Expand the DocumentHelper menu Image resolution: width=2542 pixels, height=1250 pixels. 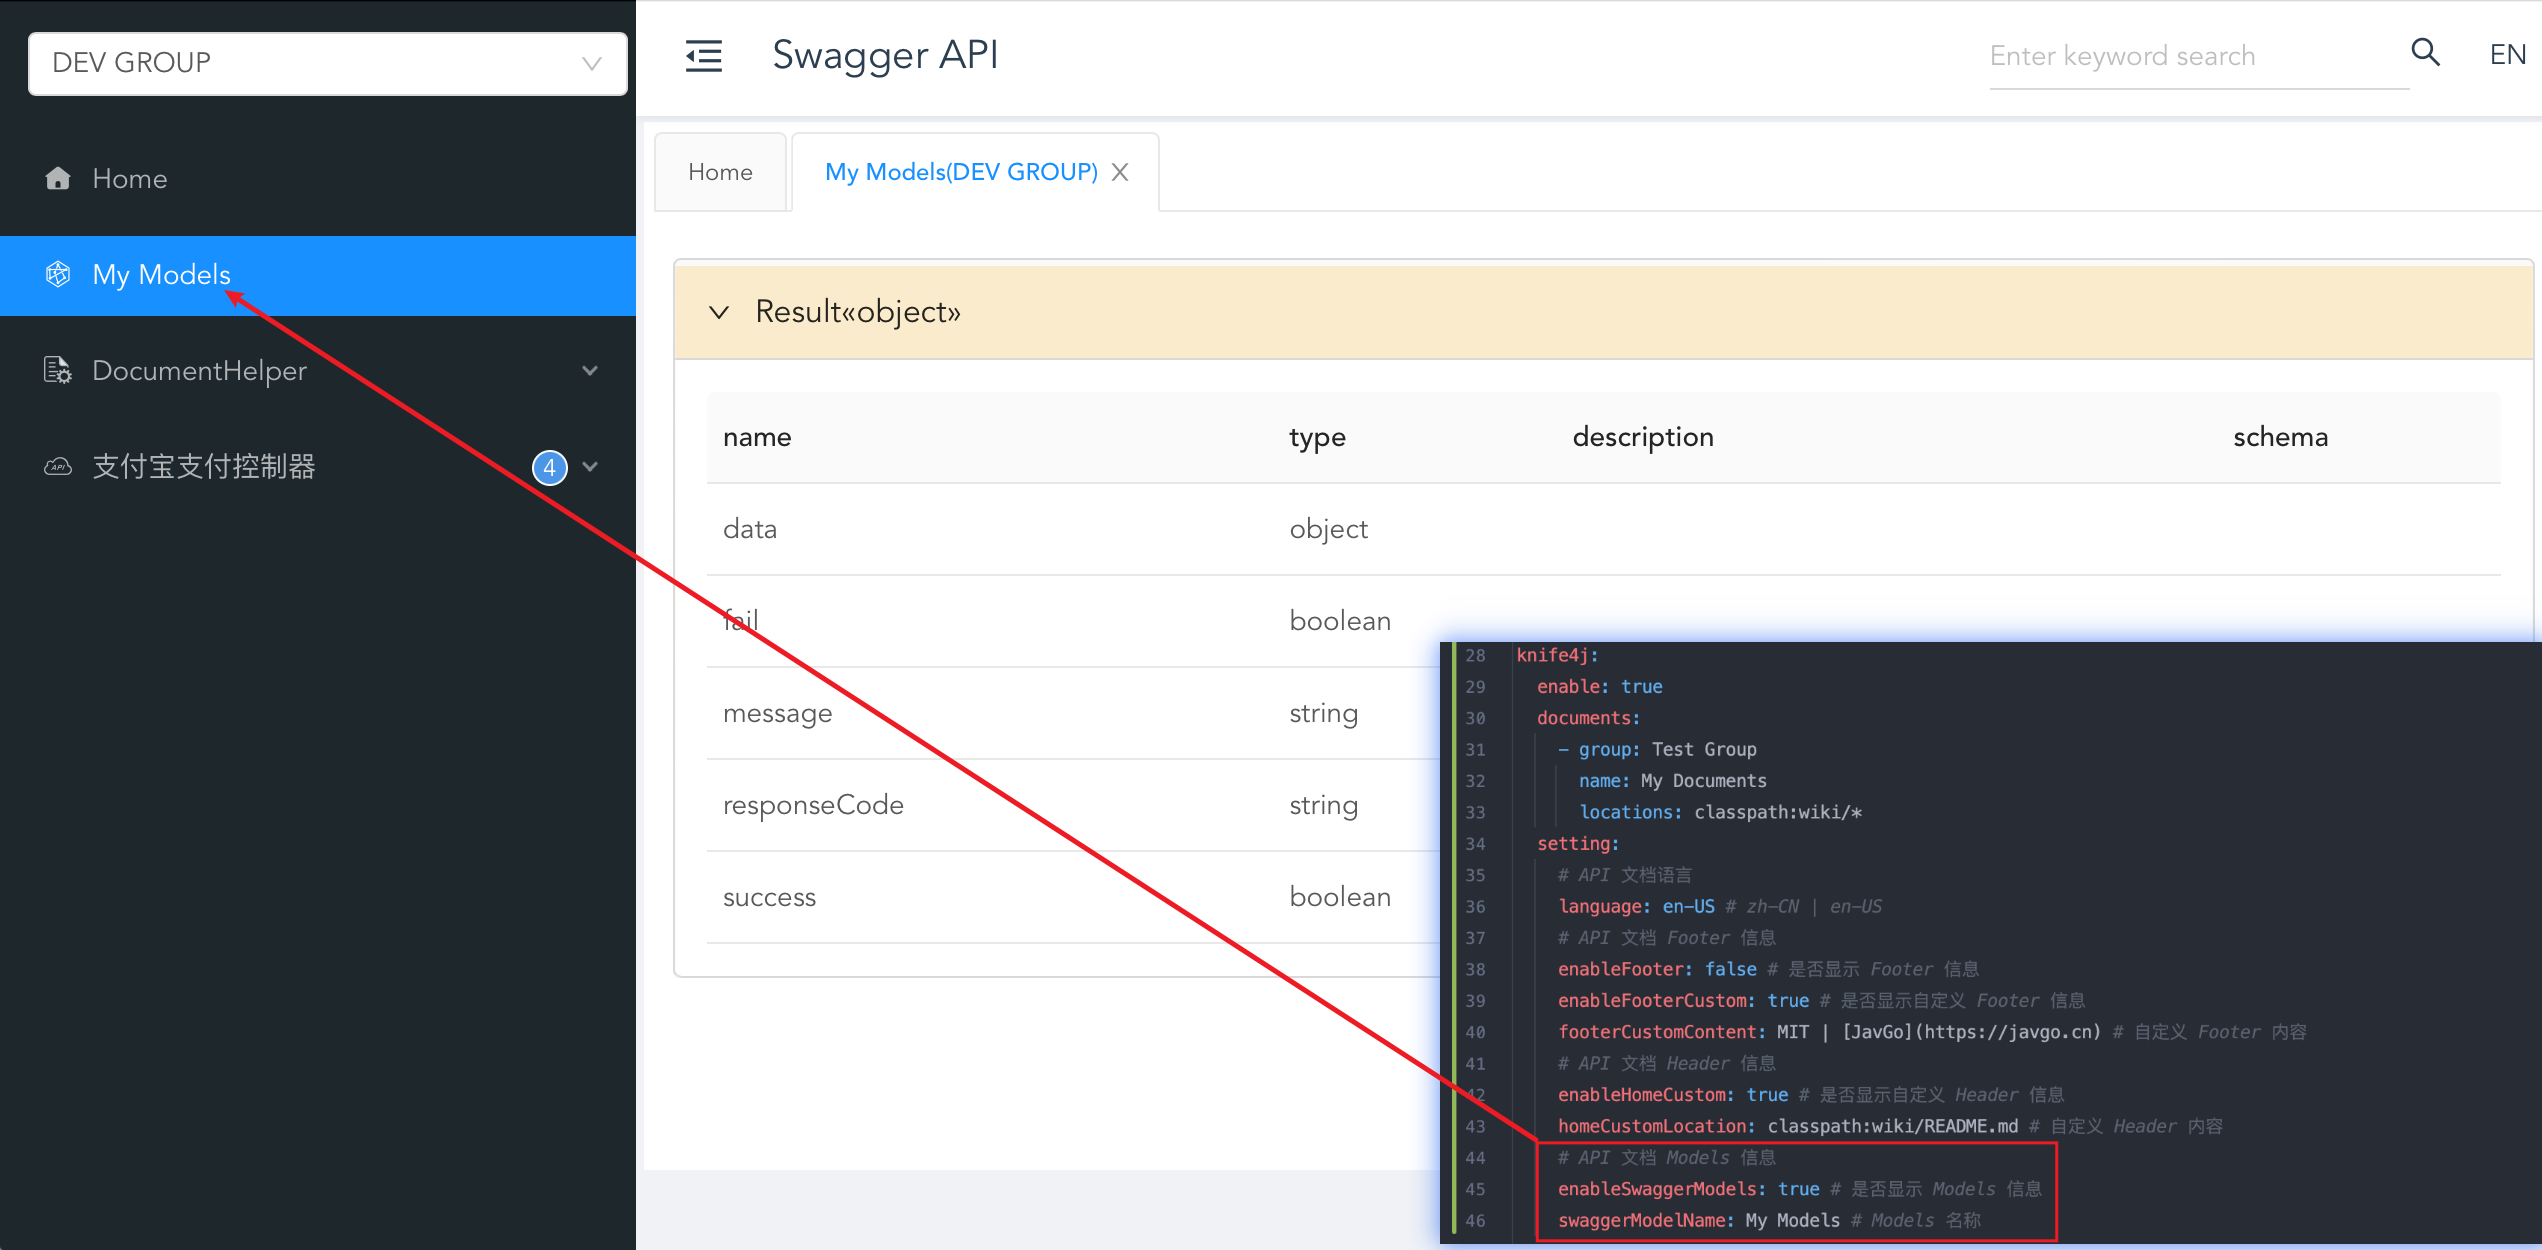pyautogui.click(x=590, y=370)
